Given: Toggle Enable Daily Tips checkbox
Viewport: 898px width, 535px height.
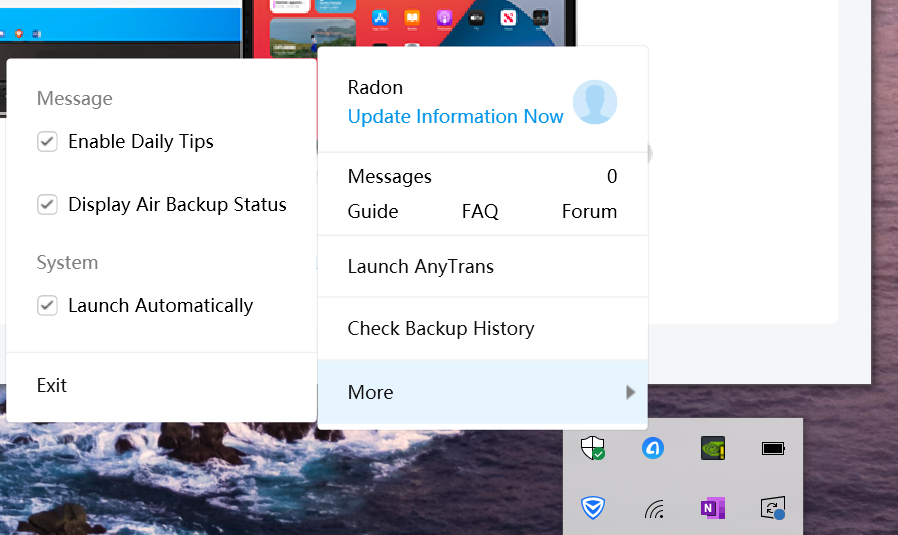Looking at the screenshot, I should pos(47,141).
